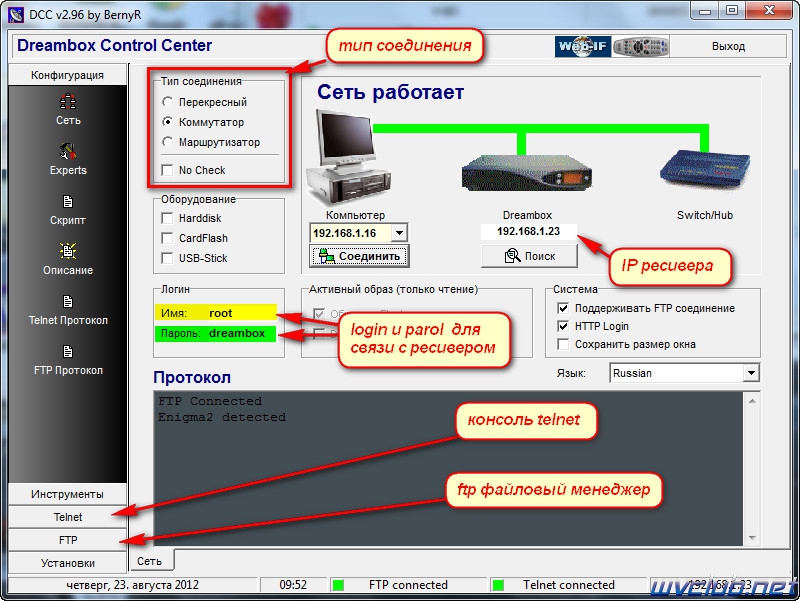Select Коммутатор connection type
The width and height of the screenshot is (800, 601).
pos(167,122)
